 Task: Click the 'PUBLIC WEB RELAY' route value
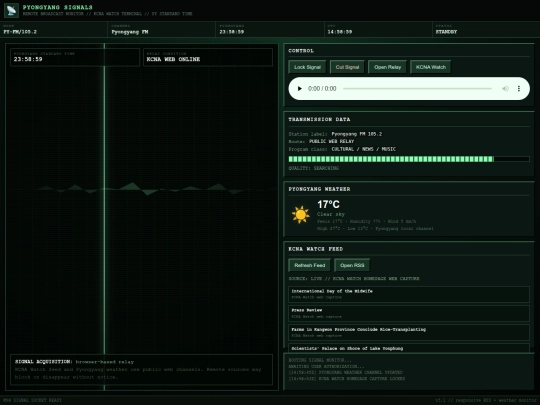[x=331, y=142]
